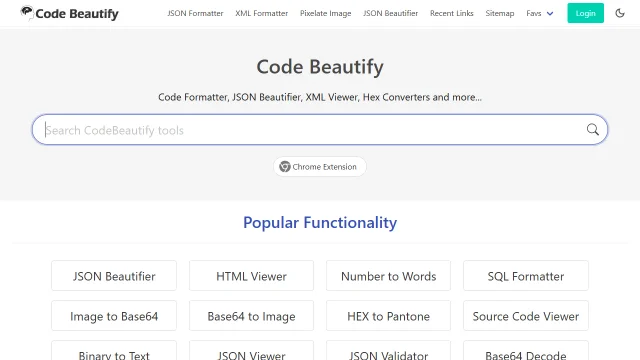The image size is (640, 360).
Task: Open the HTML Viewer tool card
Action: 251,276
